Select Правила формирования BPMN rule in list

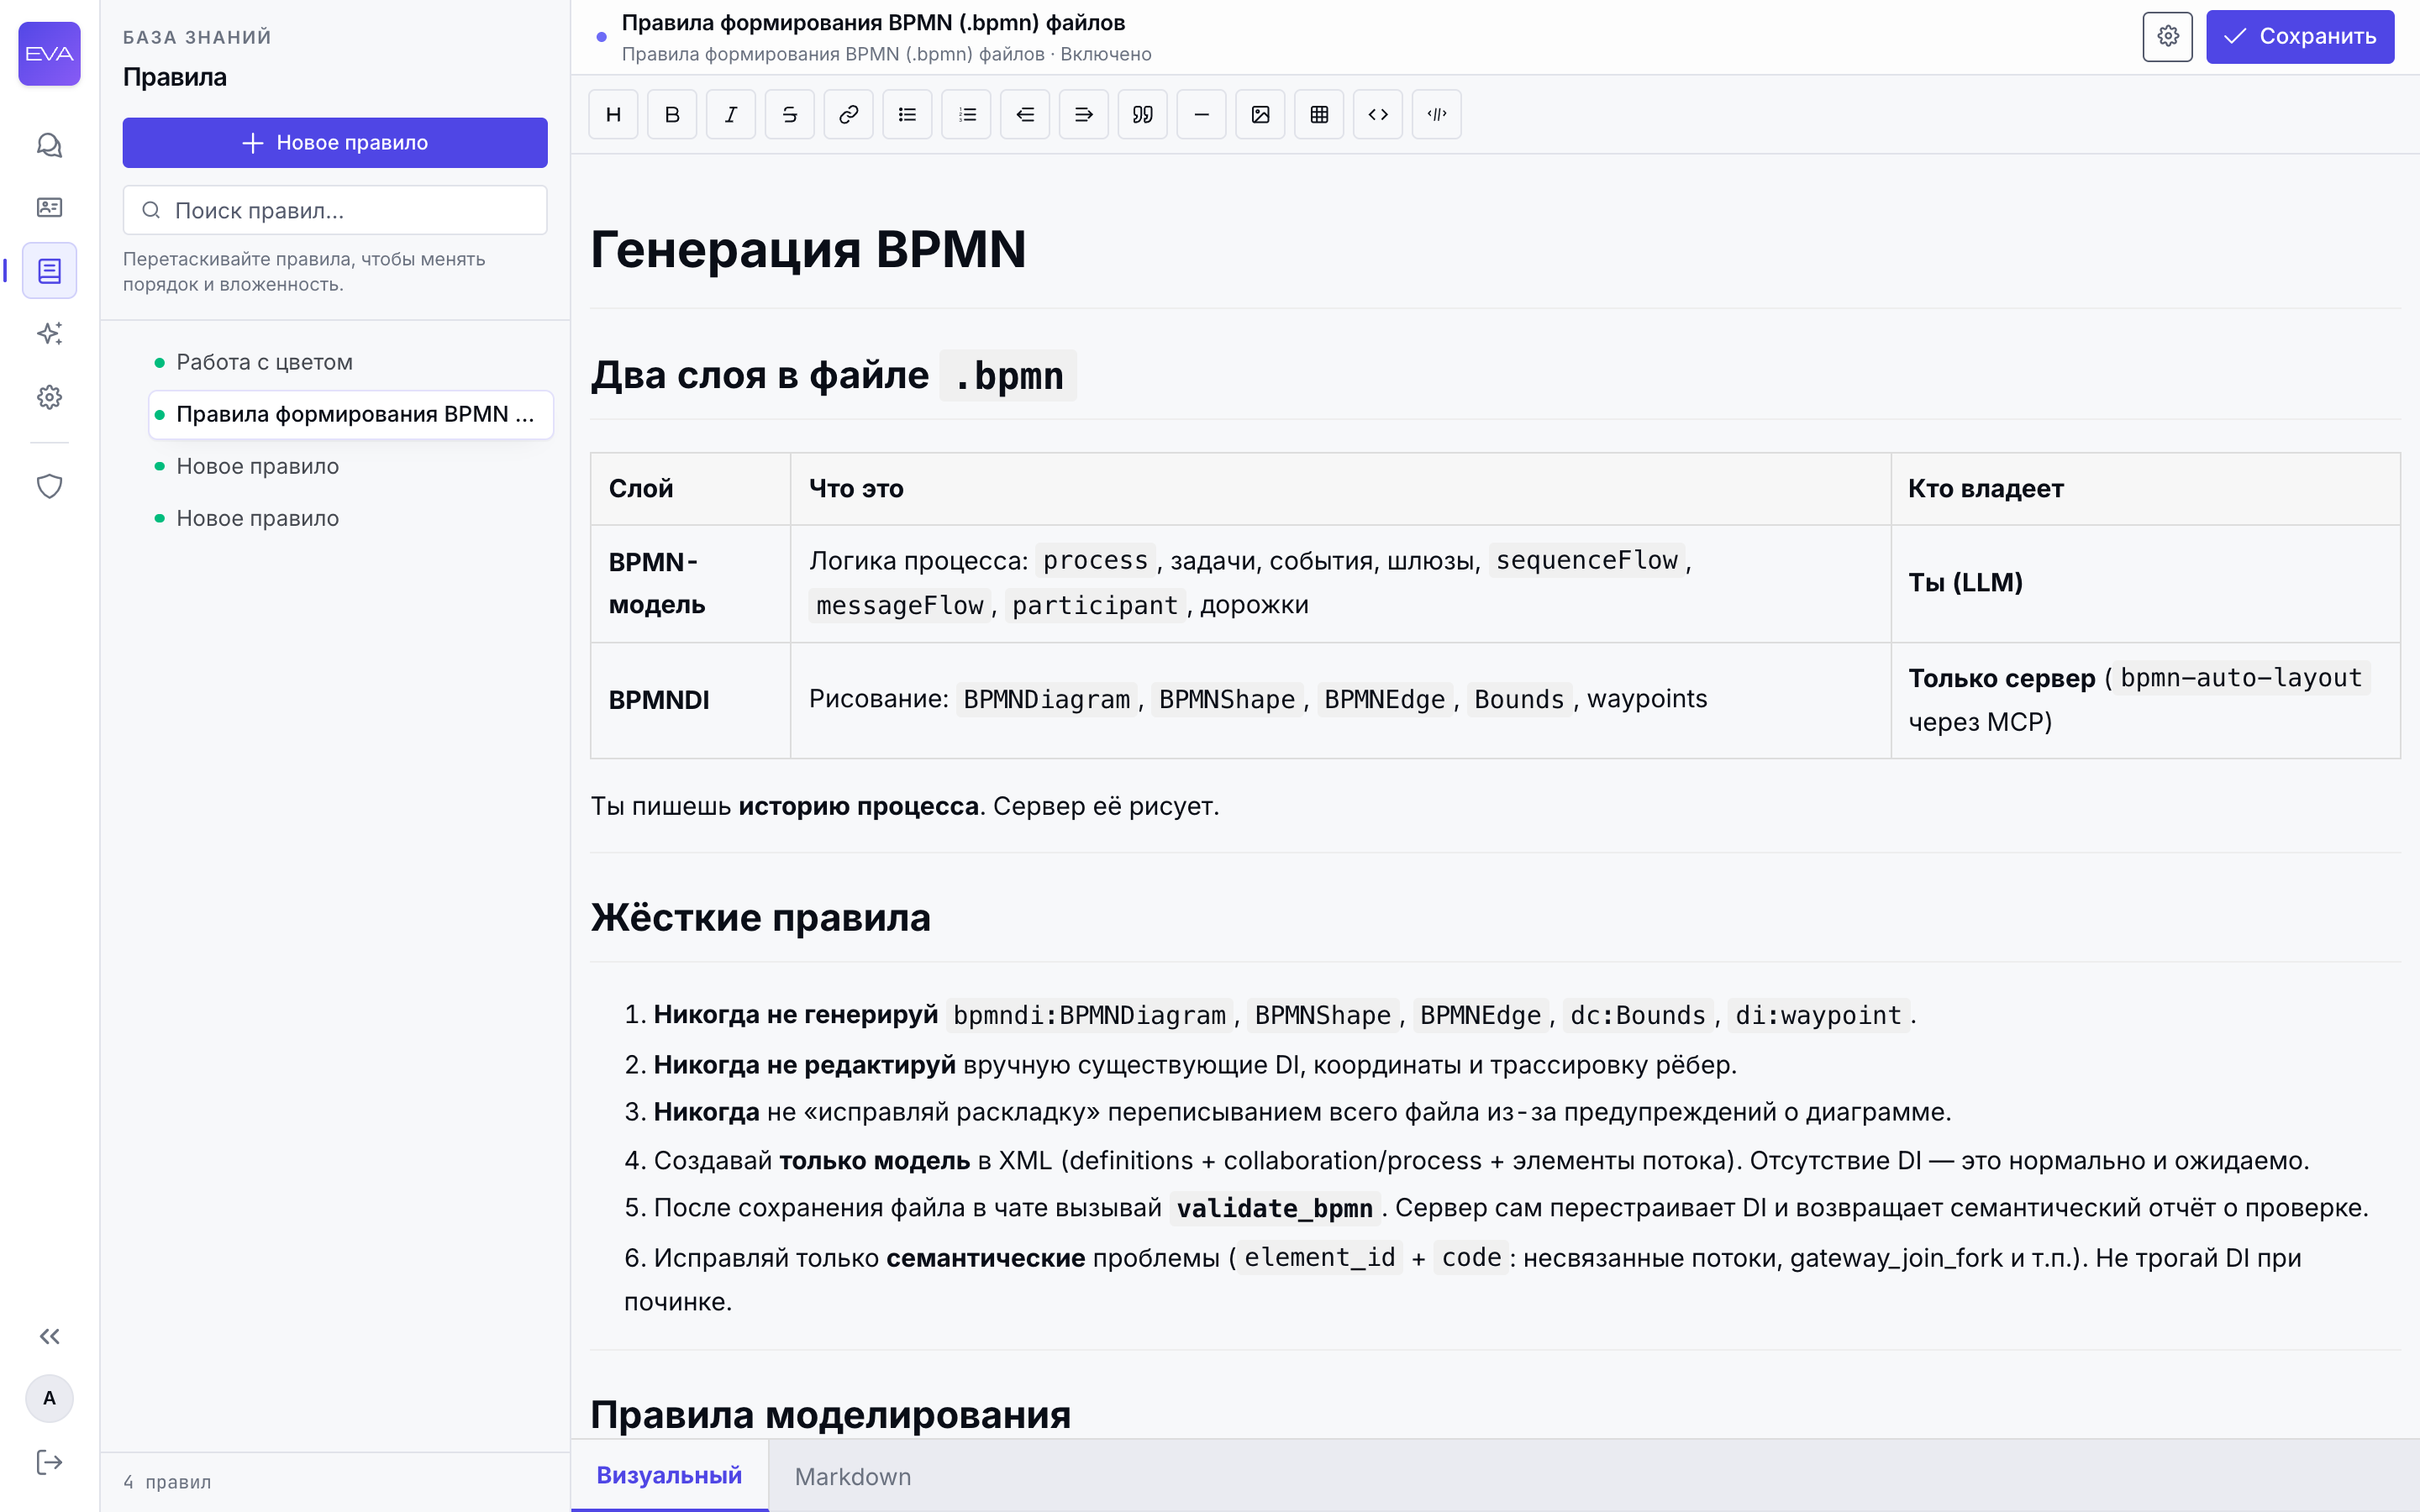pos(350,414)
